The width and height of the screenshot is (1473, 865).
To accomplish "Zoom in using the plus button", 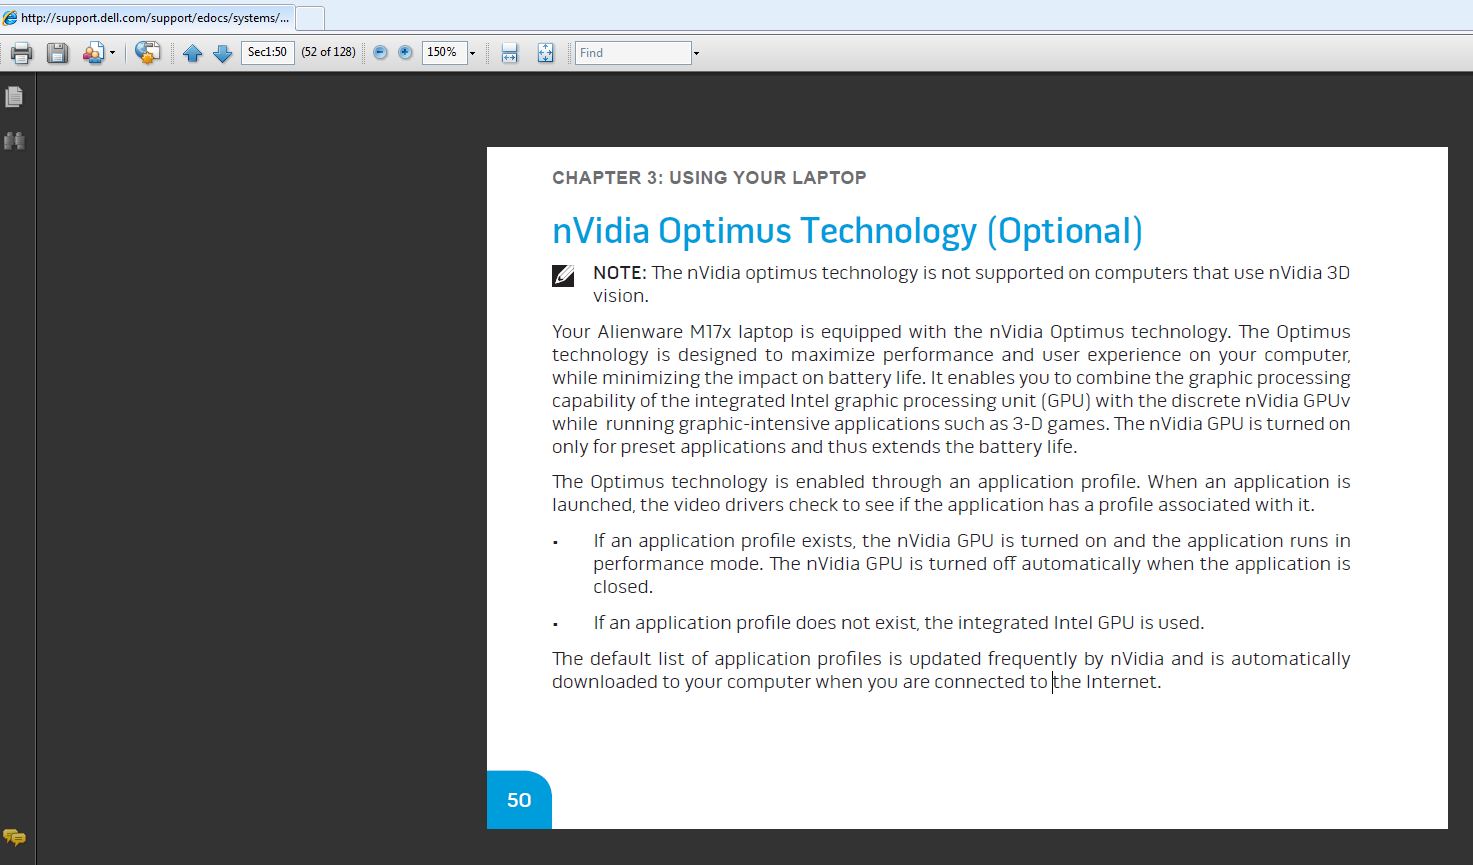I will [405, 52].
